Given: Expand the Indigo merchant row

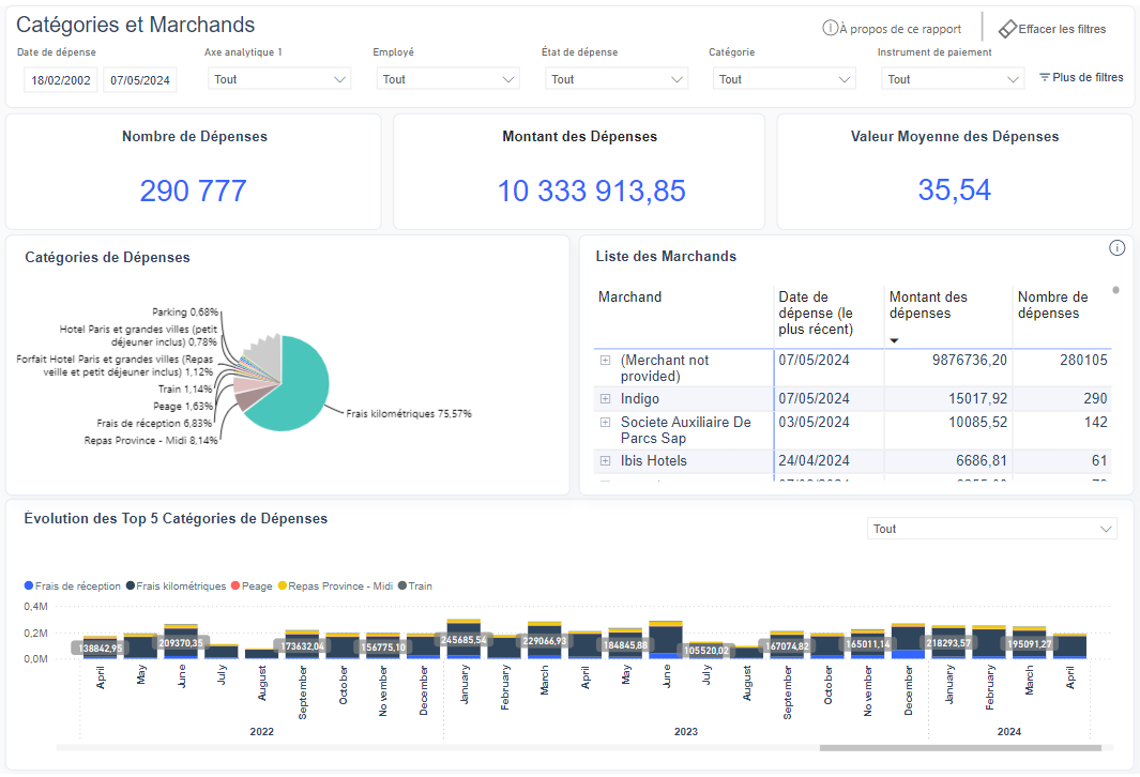Looking at the screenshot, I should coord(605,399).
